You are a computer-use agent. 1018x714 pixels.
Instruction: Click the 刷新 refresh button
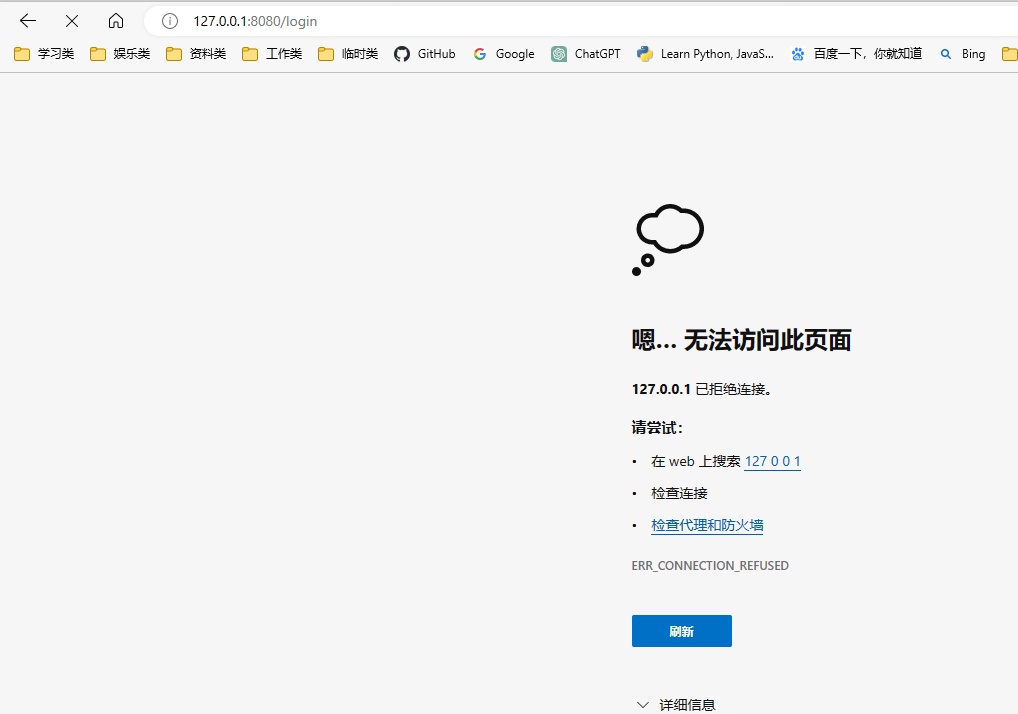click(681, 630)
